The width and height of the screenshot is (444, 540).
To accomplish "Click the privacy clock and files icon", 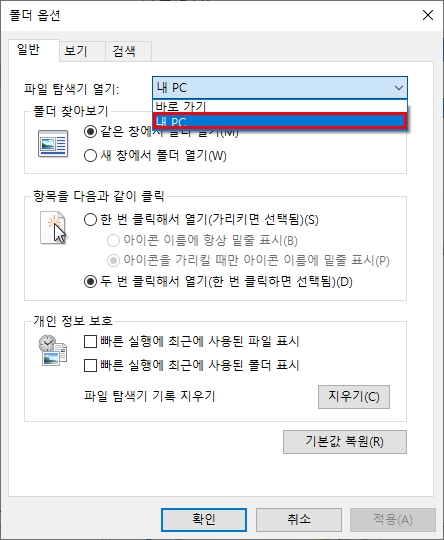I will (52, 350).
